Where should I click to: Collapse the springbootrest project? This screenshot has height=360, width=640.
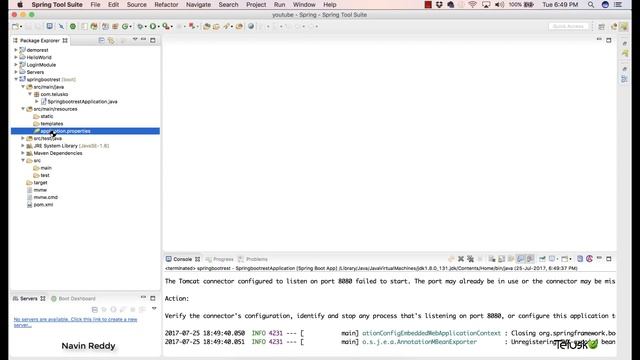[x=16, y=79]
